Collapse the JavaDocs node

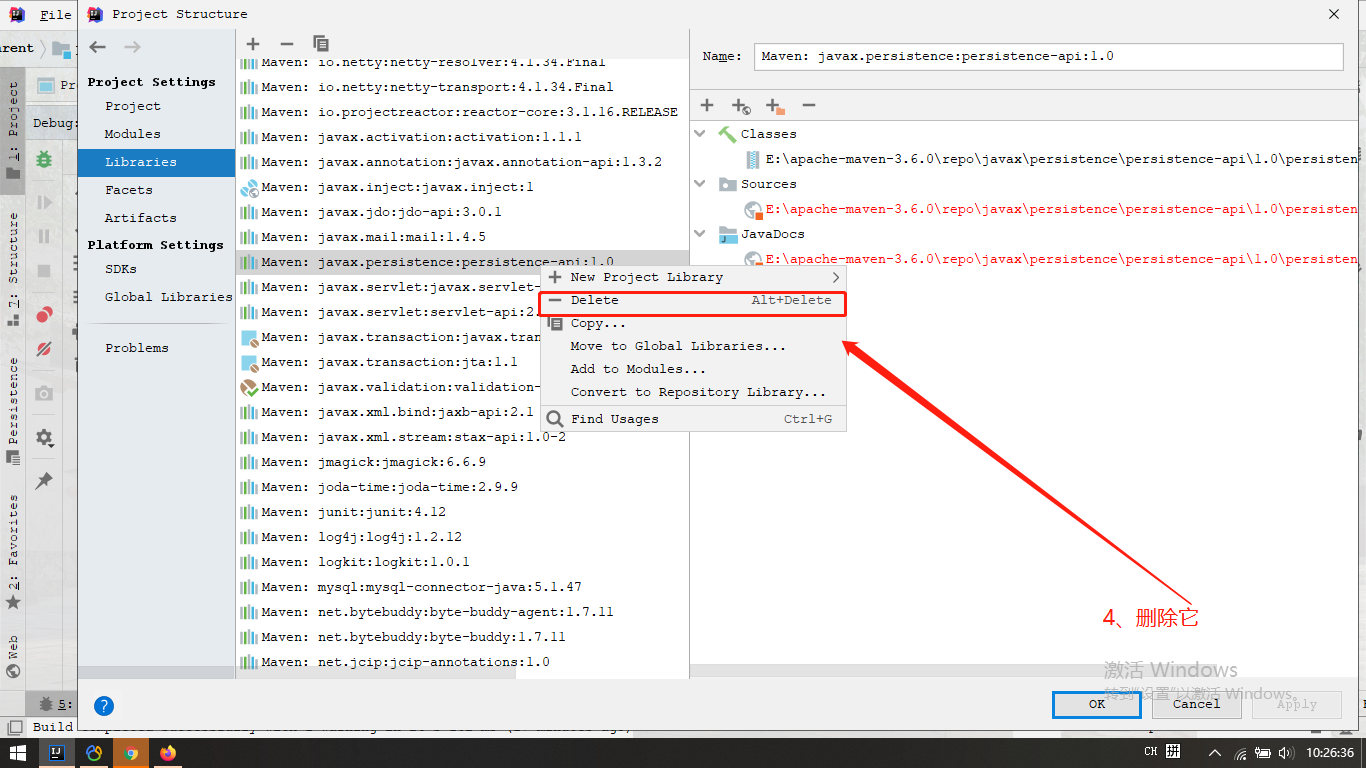click(x=701, y=234)
